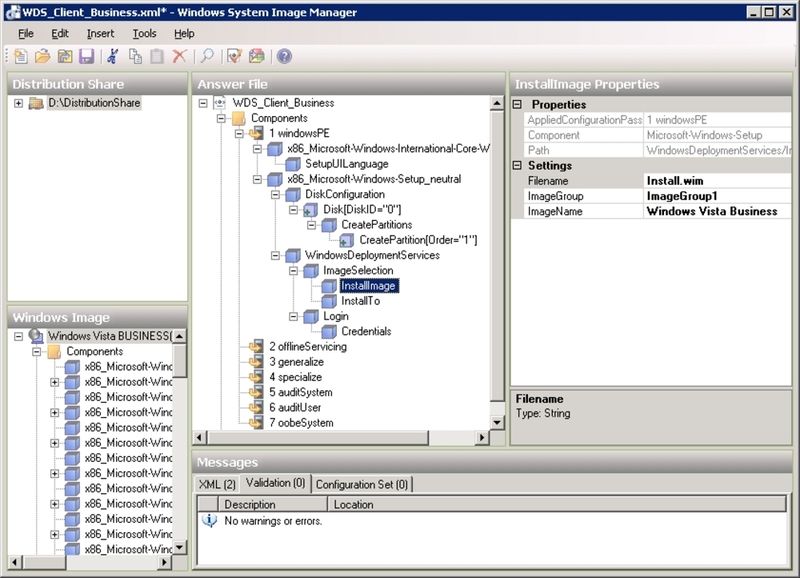
Task: Click the Cut scissors icon in the toolbar
Action: pos(113,57)
